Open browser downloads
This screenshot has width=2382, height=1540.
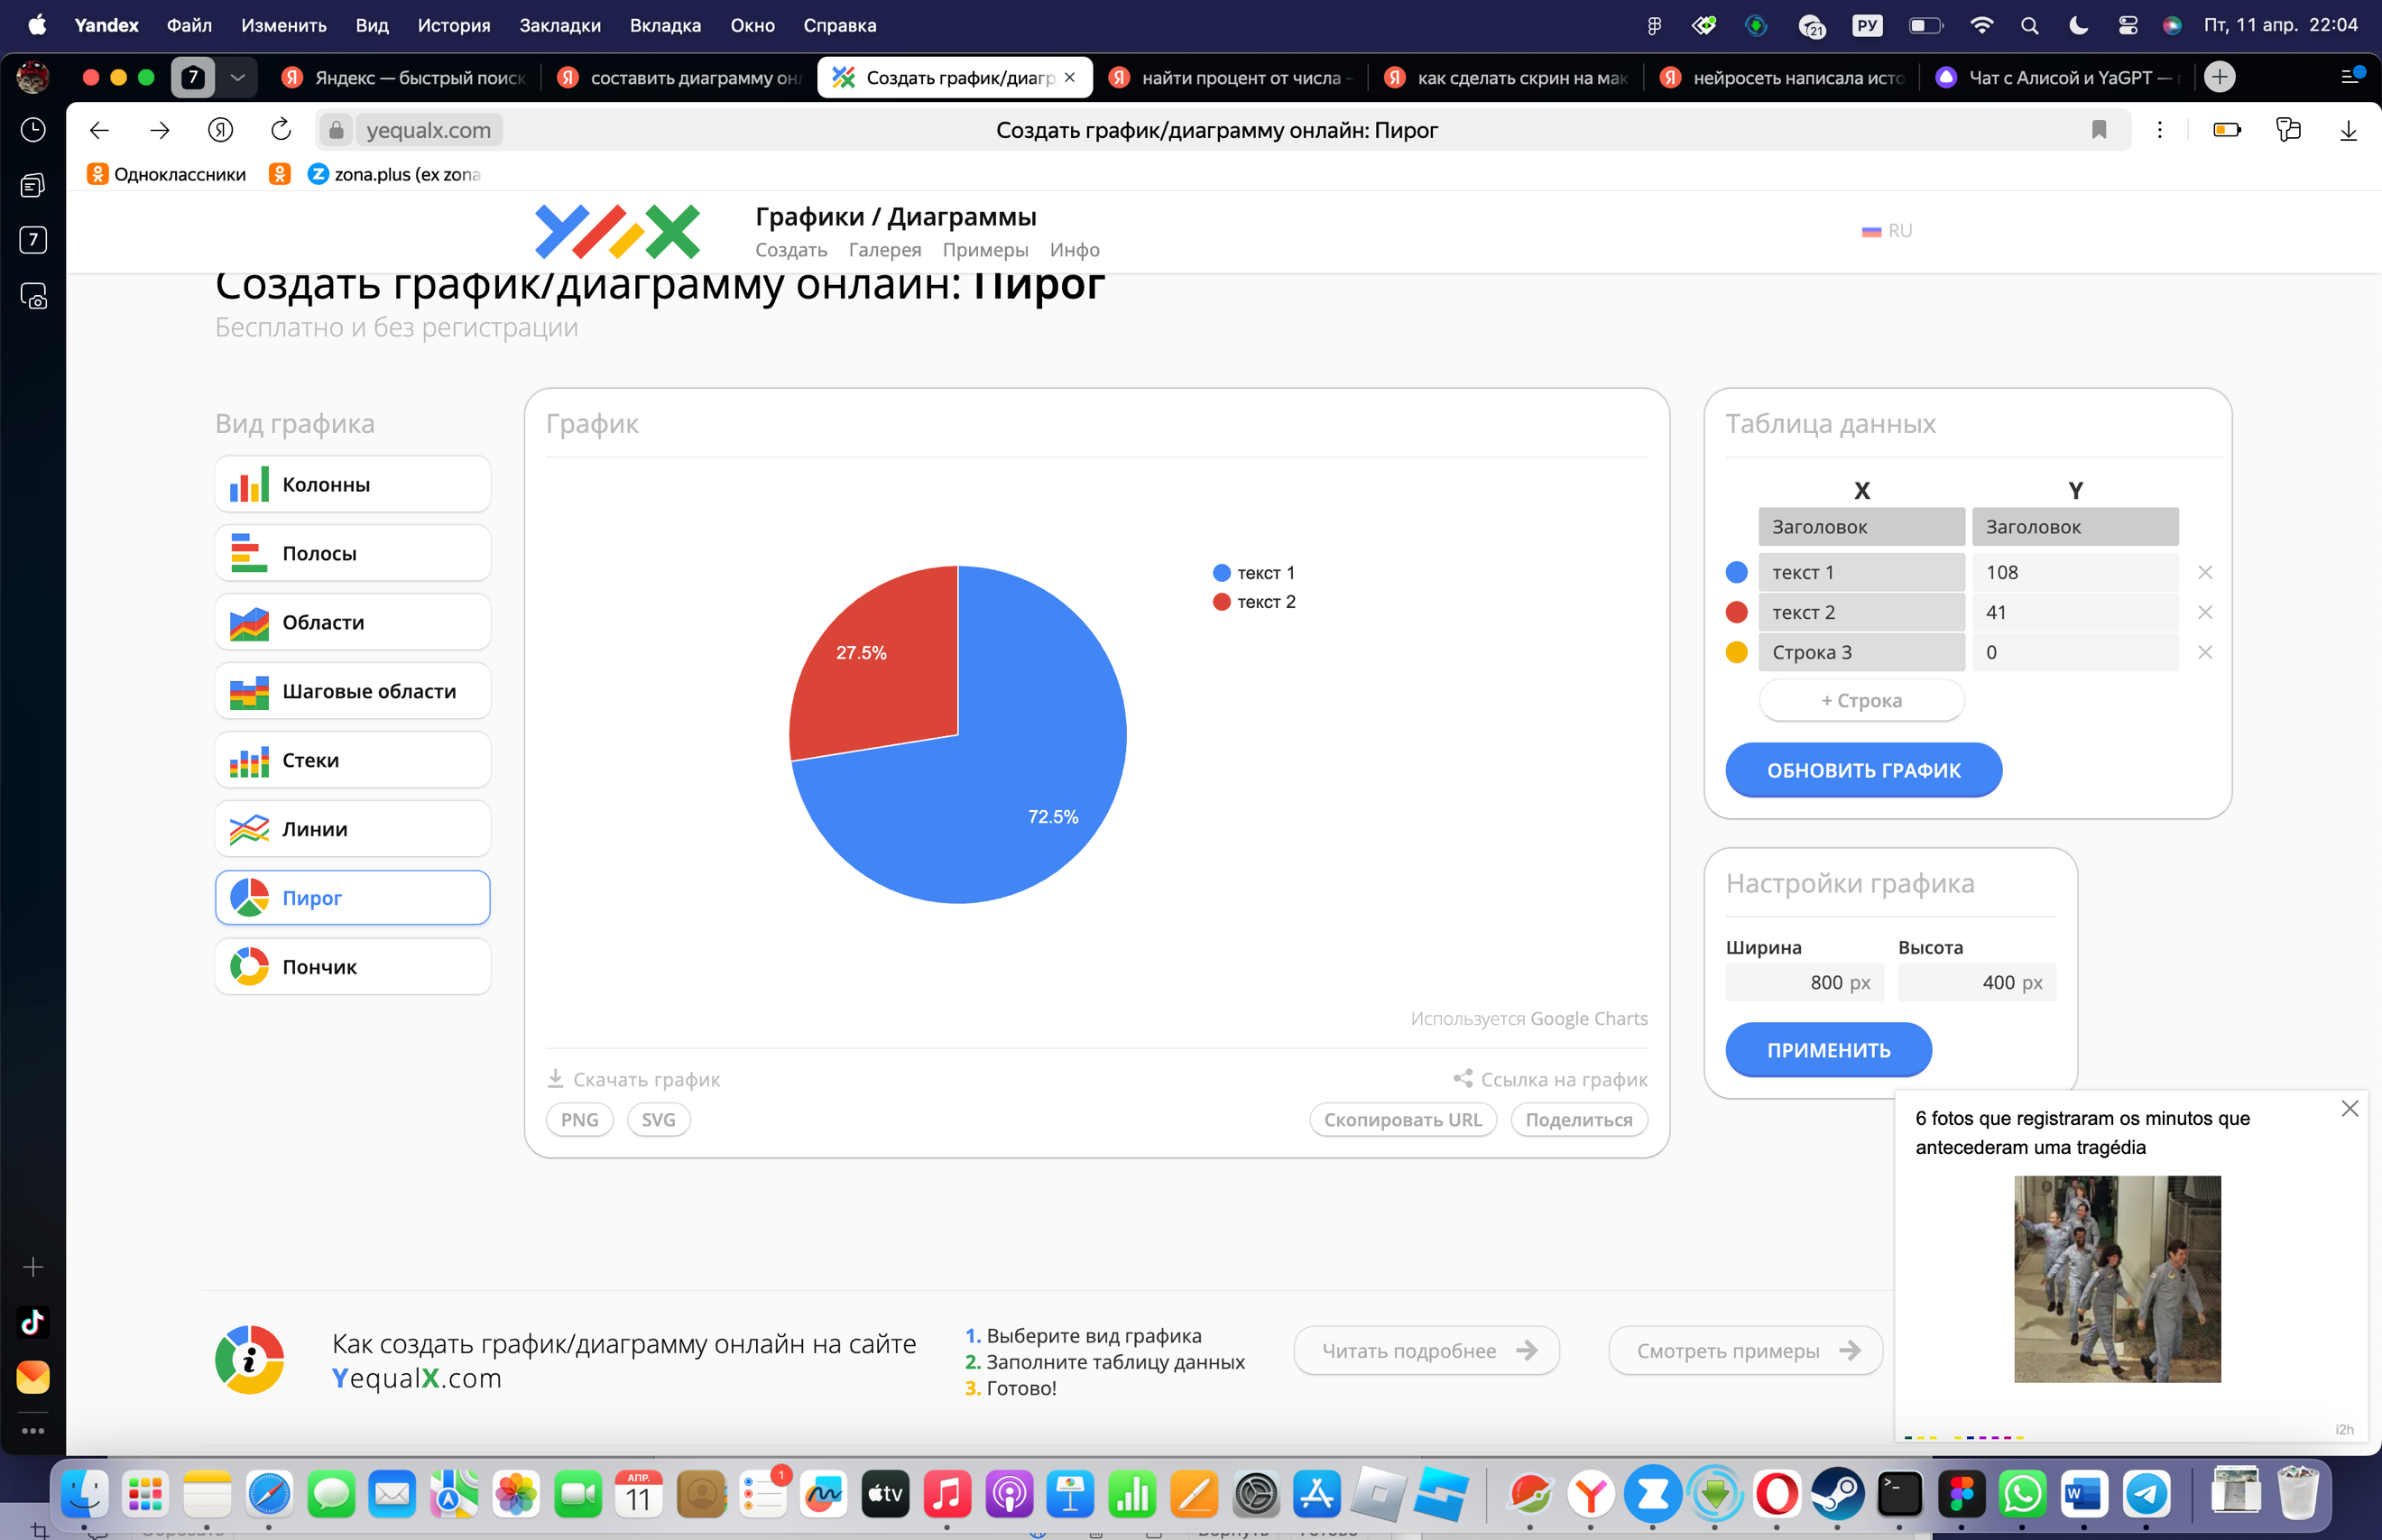point(2348,130)
